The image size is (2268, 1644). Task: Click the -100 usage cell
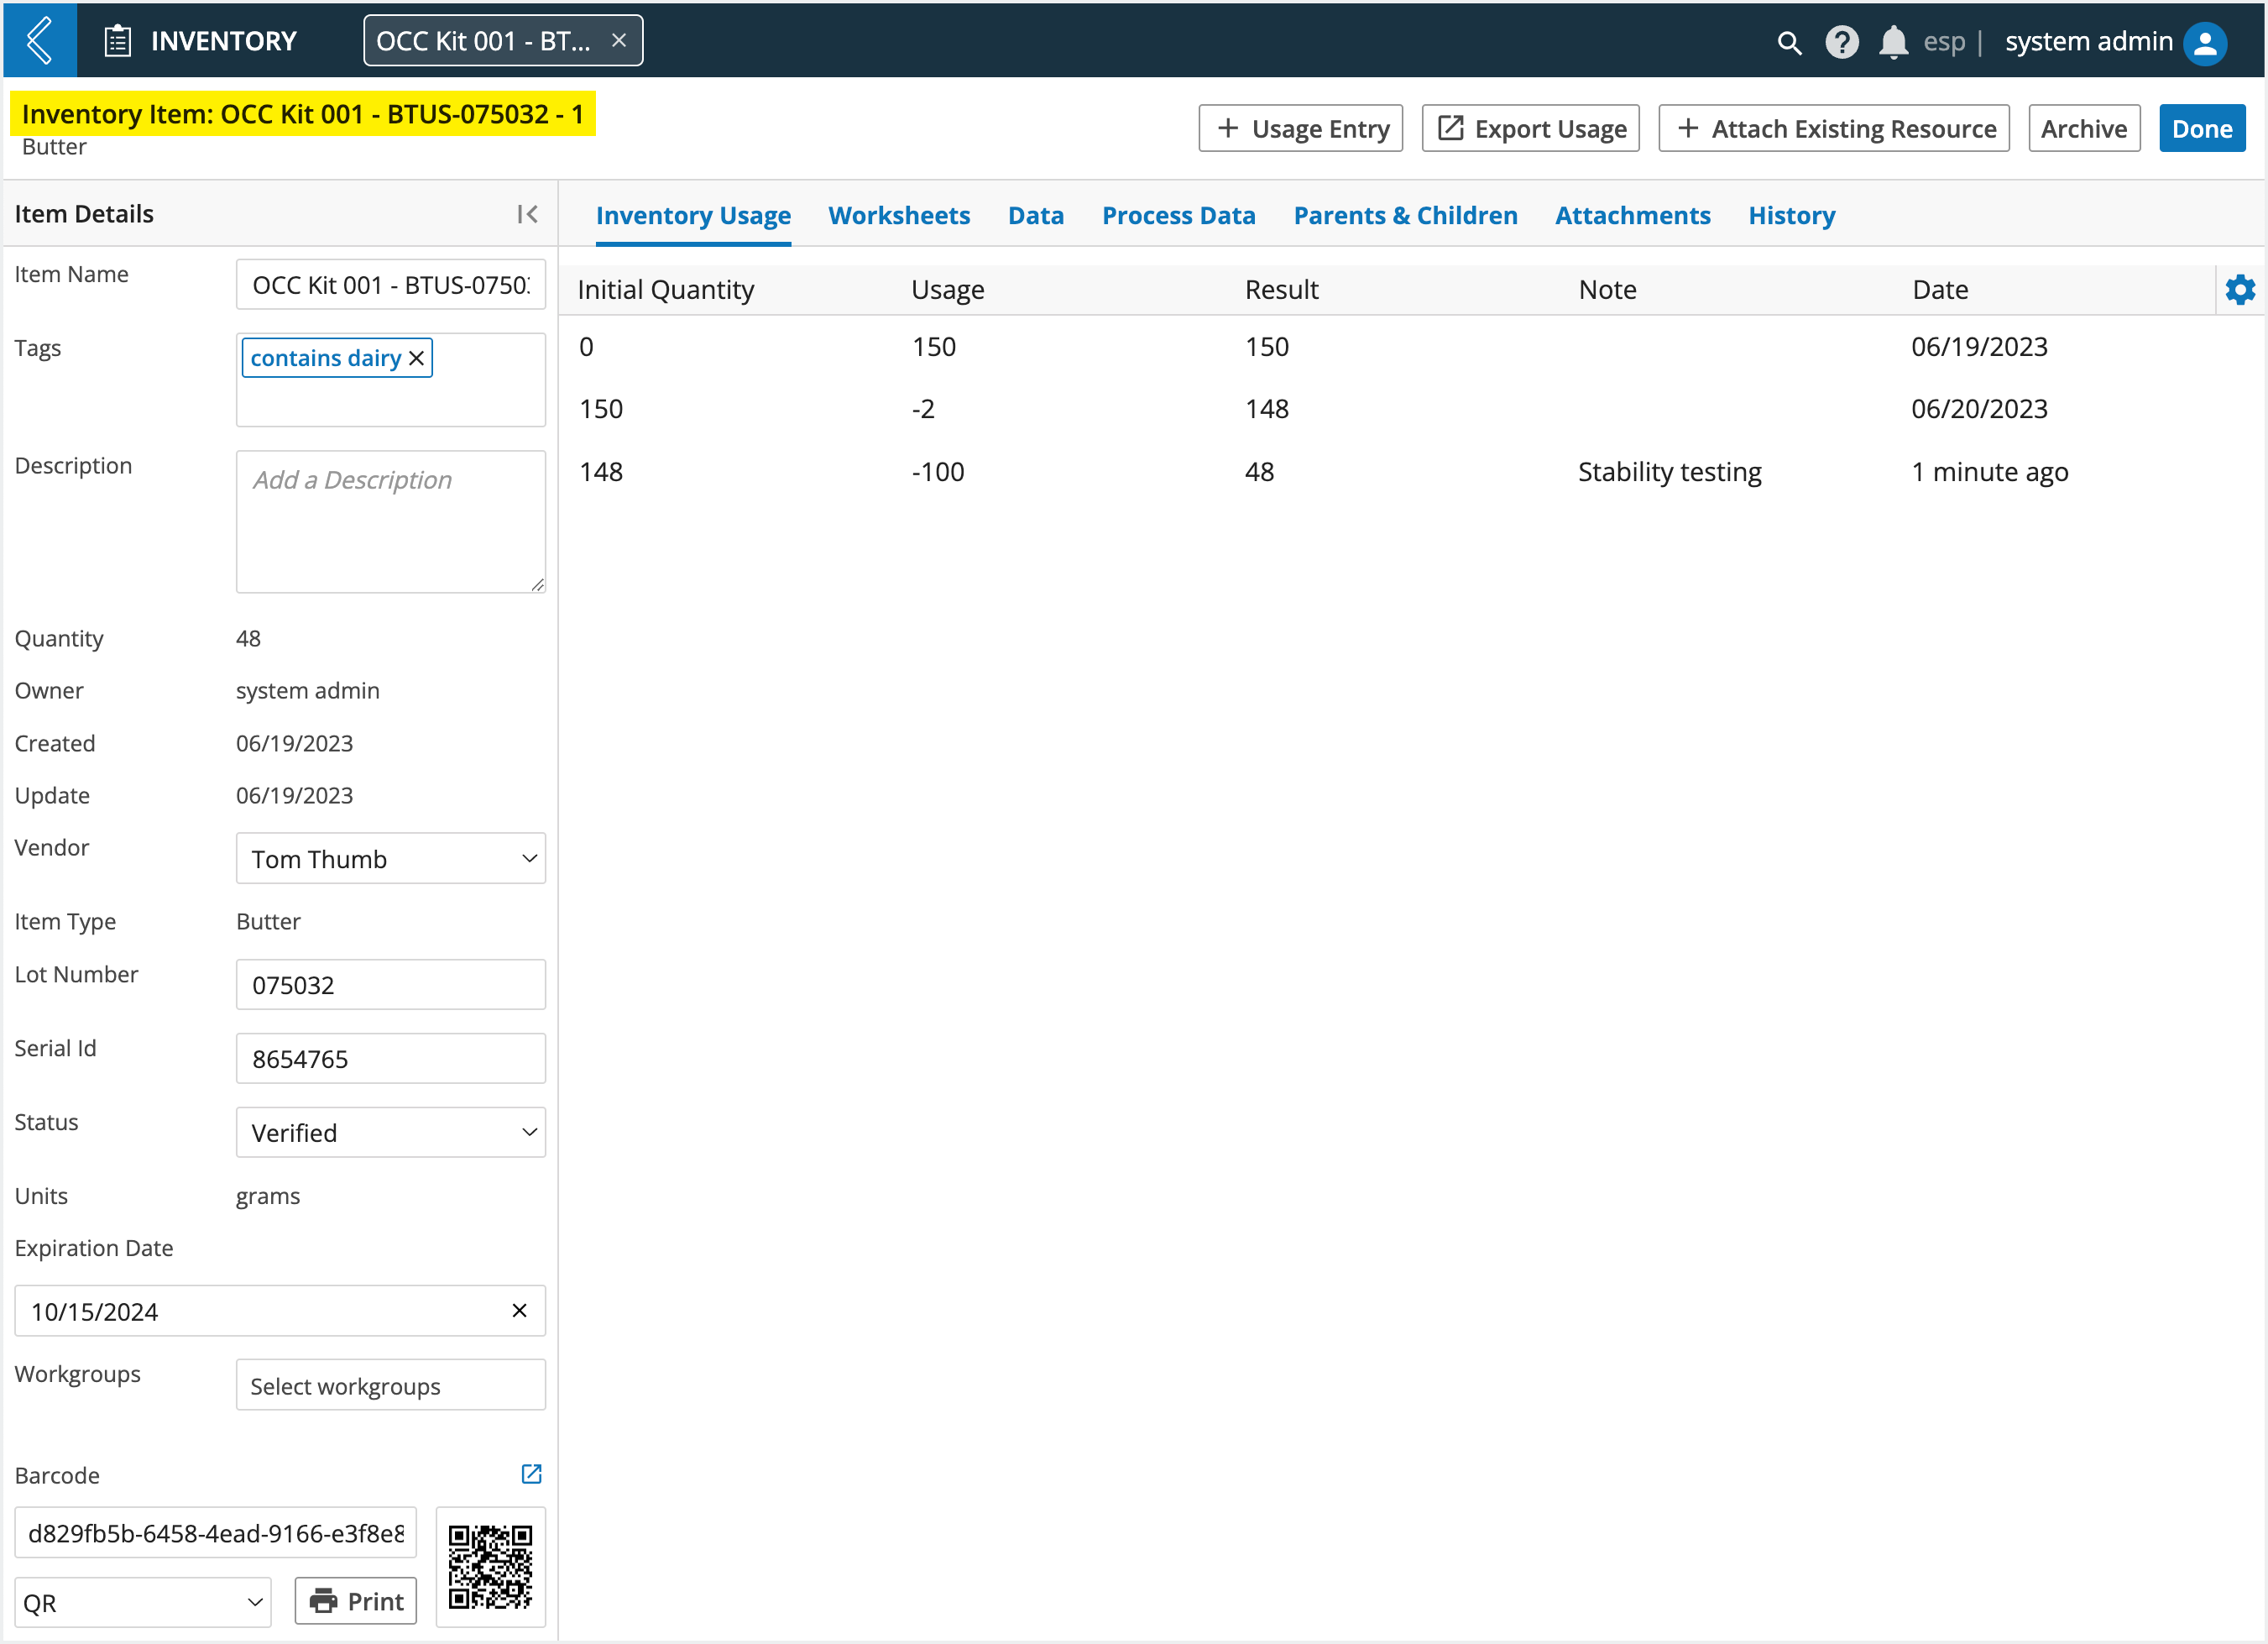[937, 472]
